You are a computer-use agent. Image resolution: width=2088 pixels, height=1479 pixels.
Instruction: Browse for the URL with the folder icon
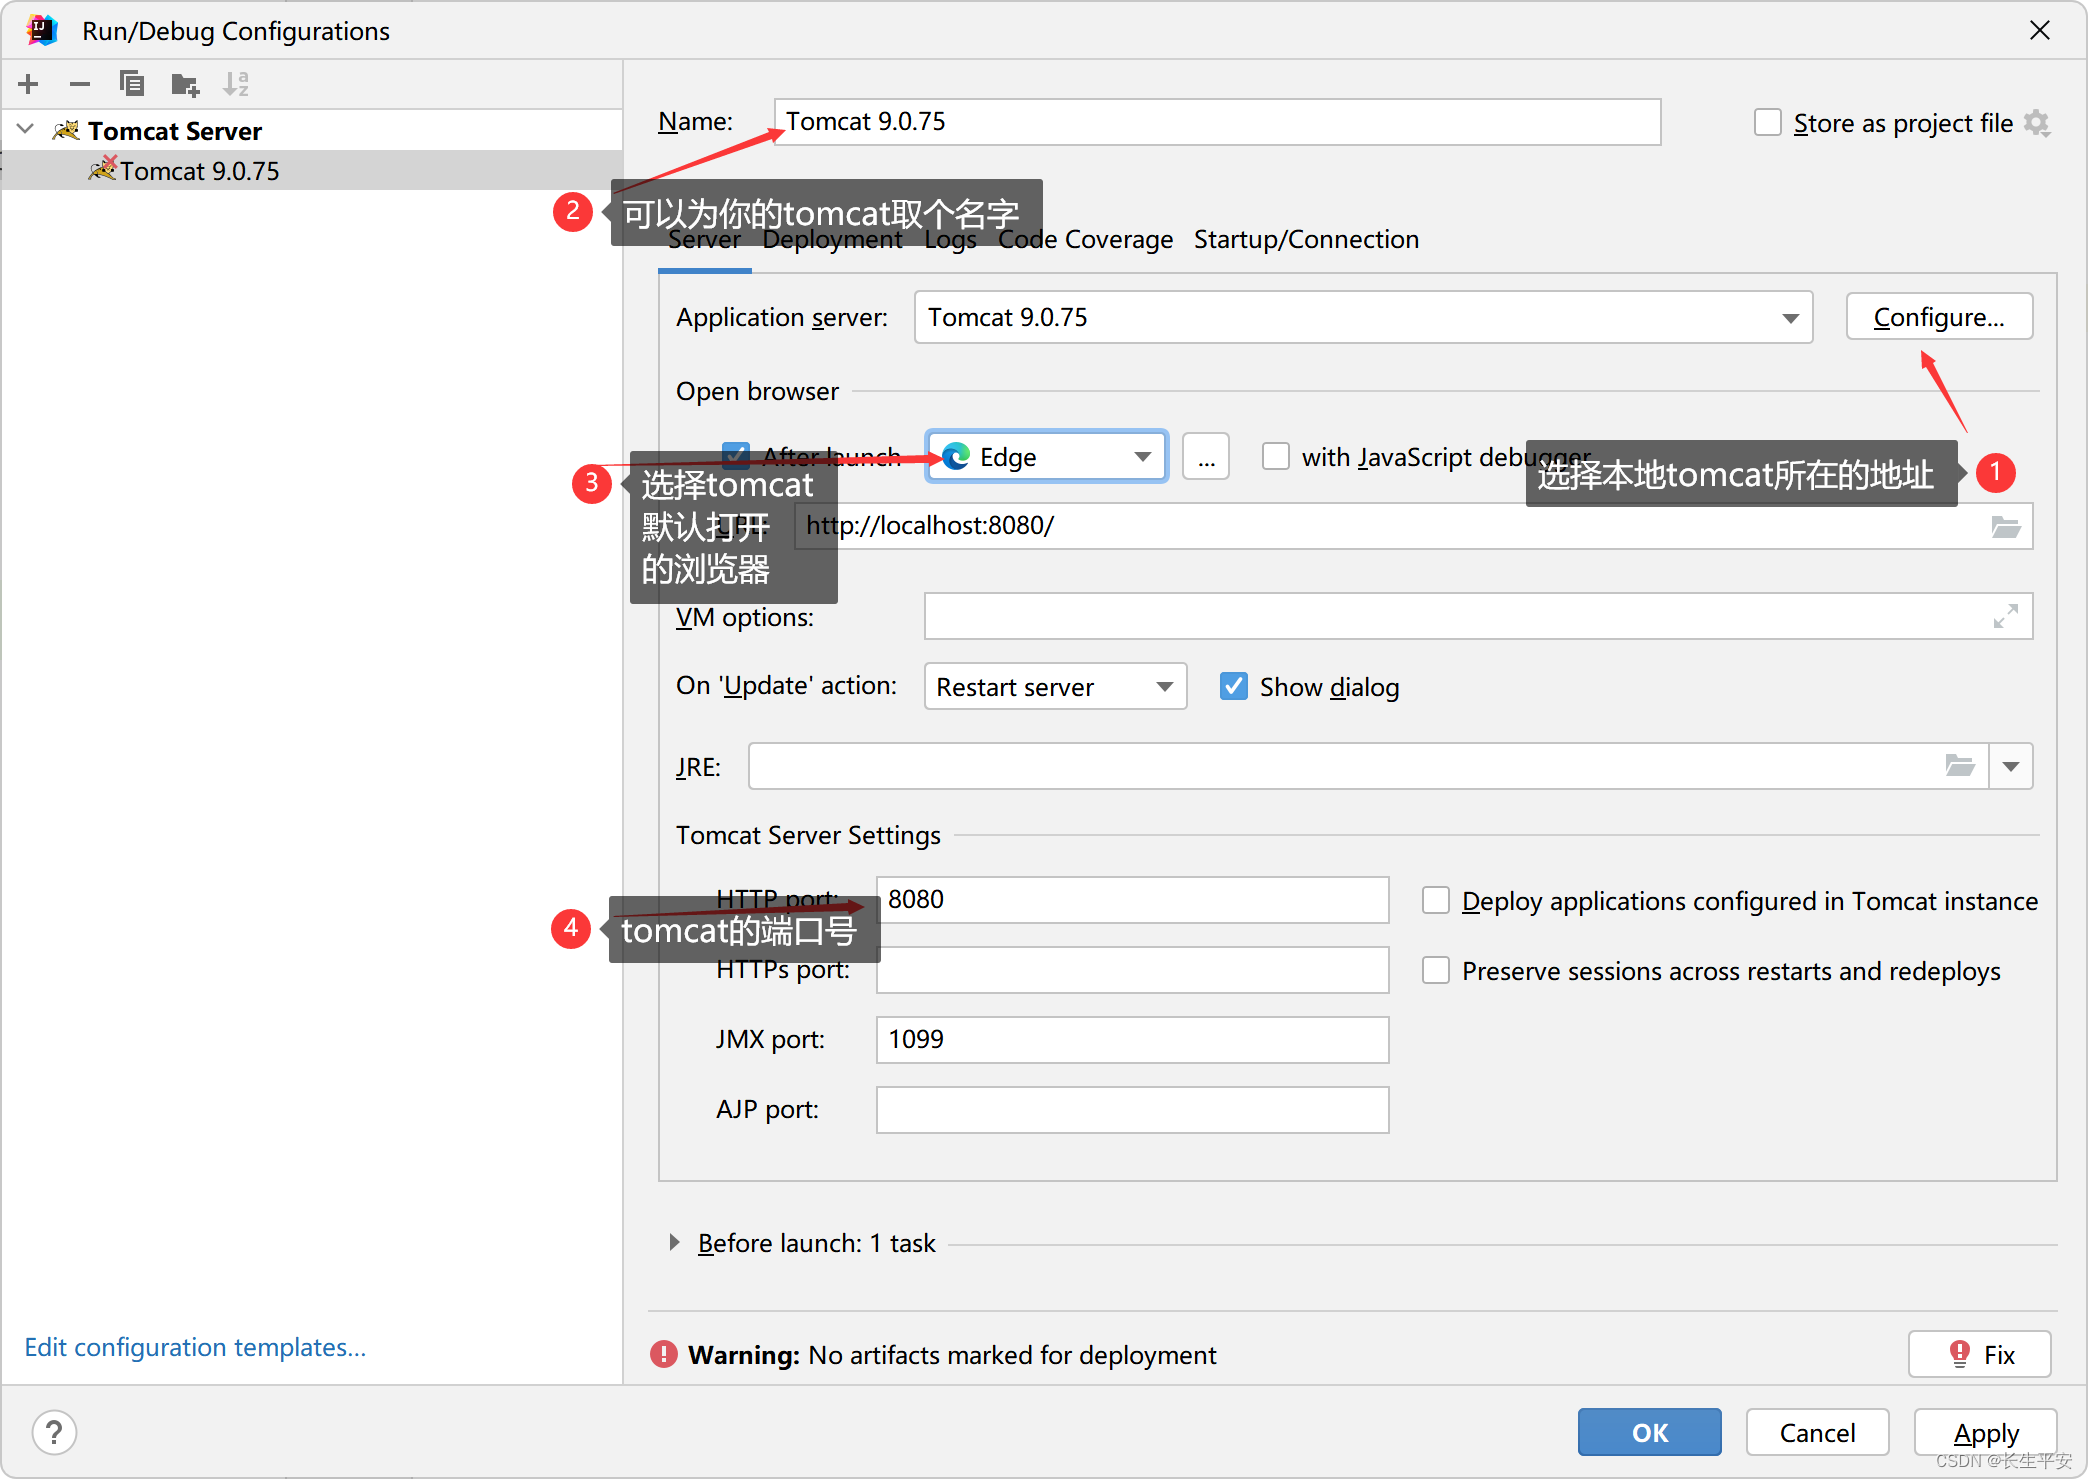[x=2006, y=527]
